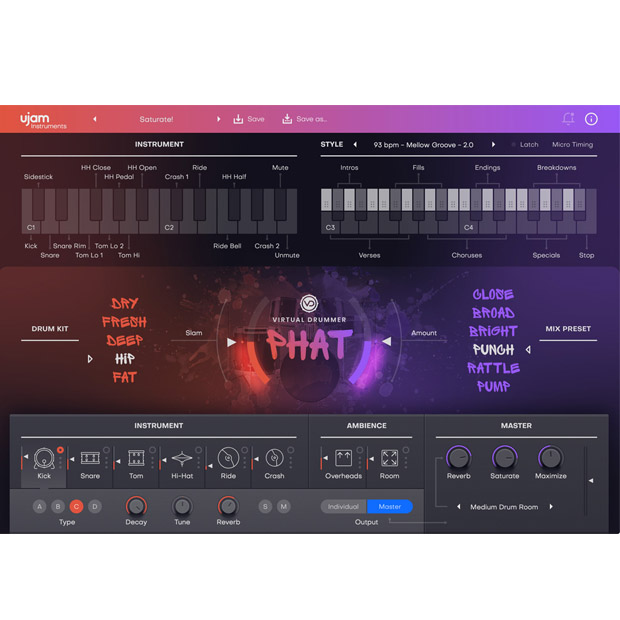The width and height of the screenshot is (620, 620).
Task: Toggle the Hi-Hat power indicator
Action: click(x=198, y=450)
